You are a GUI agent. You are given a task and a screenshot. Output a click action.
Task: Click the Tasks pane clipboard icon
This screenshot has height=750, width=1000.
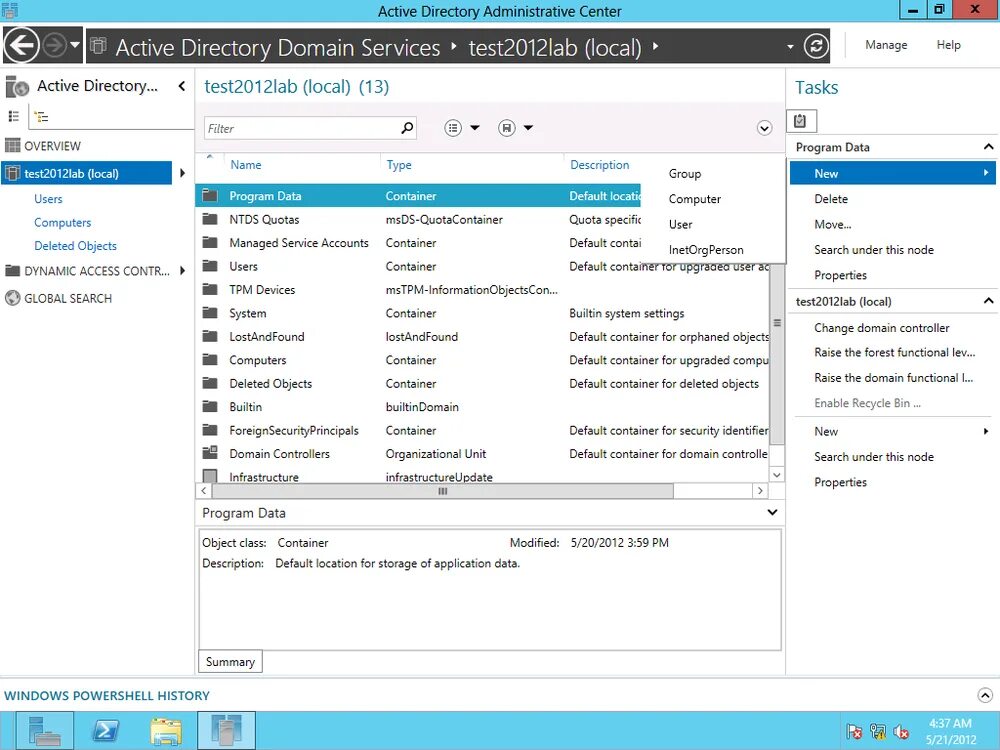[x=801, y=121]
